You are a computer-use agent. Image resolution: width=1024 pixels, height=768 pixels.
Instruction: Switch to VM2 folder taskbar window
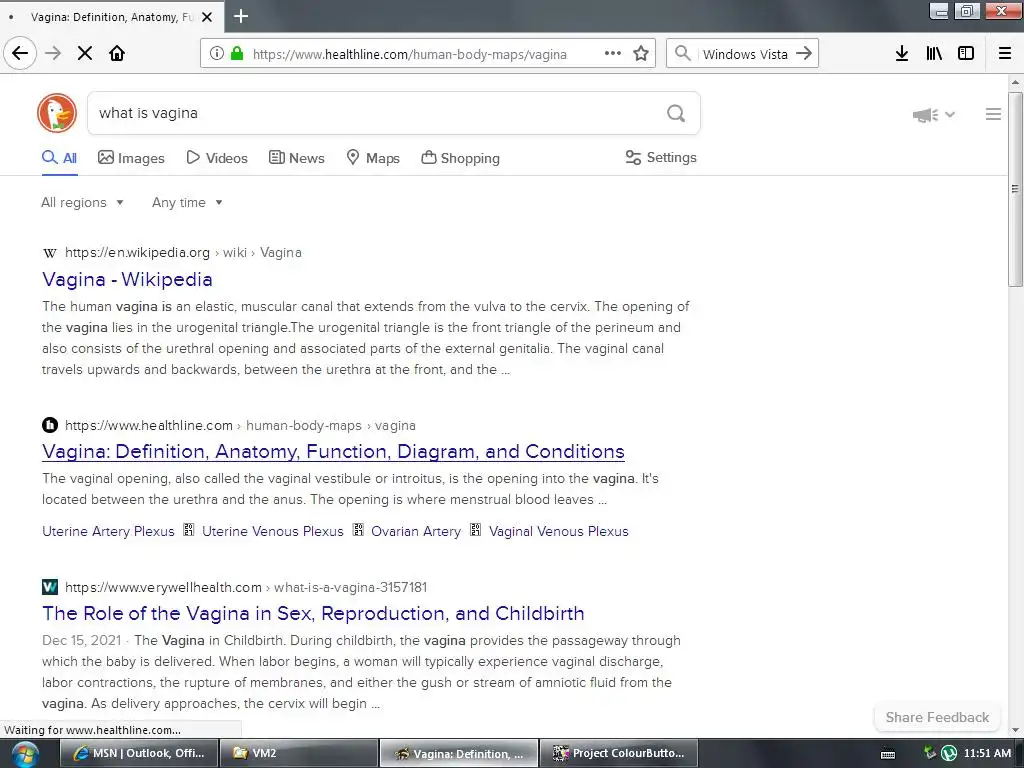click(298, 754)
